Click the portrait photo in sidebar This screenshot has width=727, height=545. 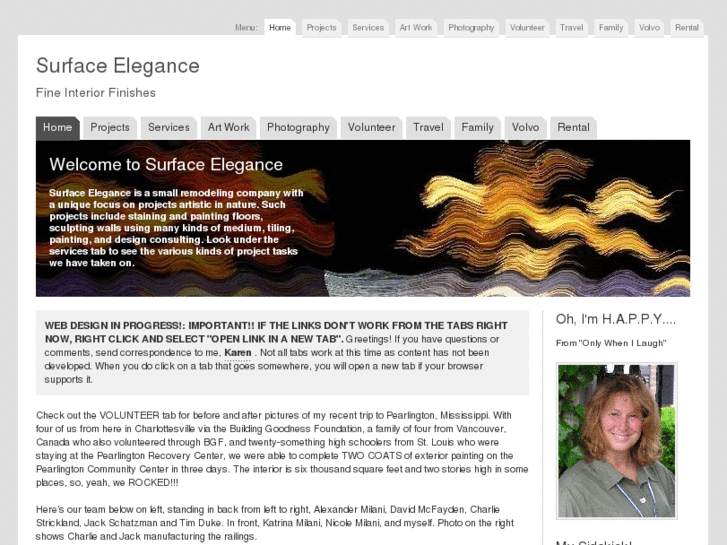pos(617,441)
